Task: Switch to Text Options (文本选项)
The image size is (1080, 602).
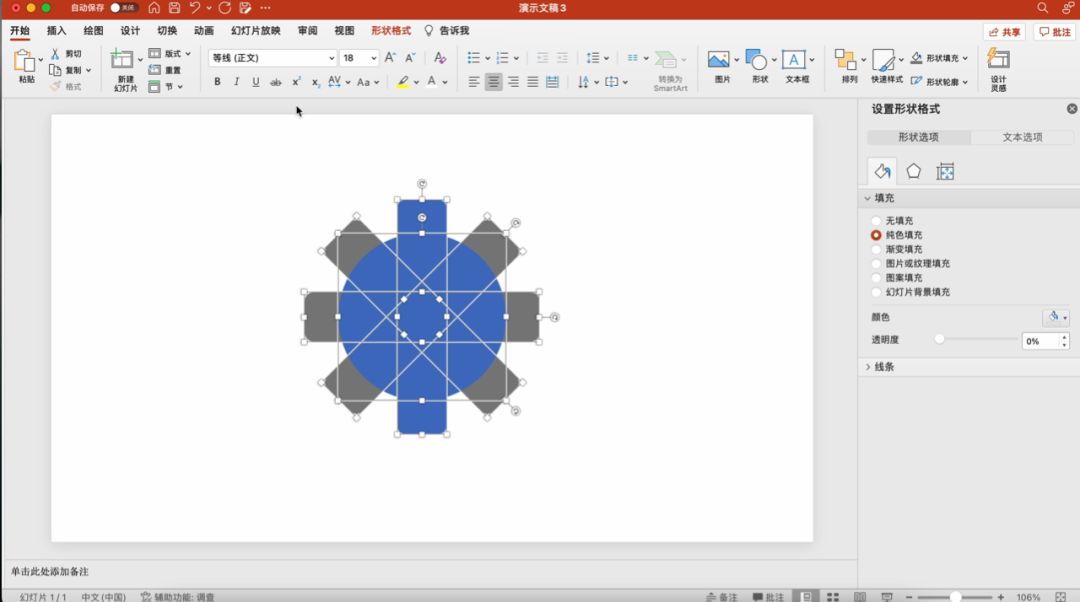Action: tap(1022, 137)
